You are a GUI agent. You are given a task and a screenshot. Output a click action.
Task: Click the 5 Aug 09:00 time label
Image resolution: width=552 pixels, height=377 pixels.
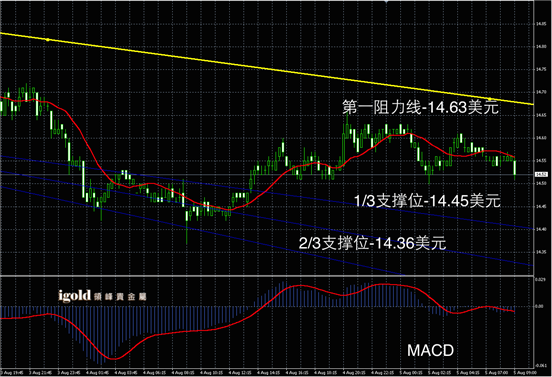(x=525, y=372)
